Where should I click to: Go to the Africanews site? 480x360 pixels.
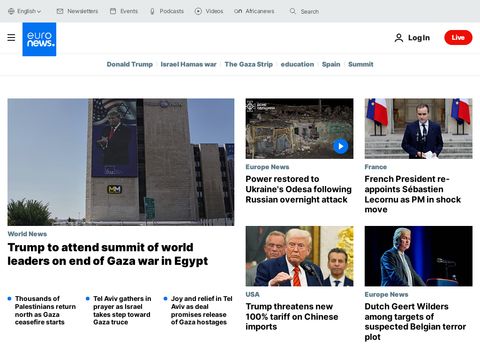[x=260, y=11]
